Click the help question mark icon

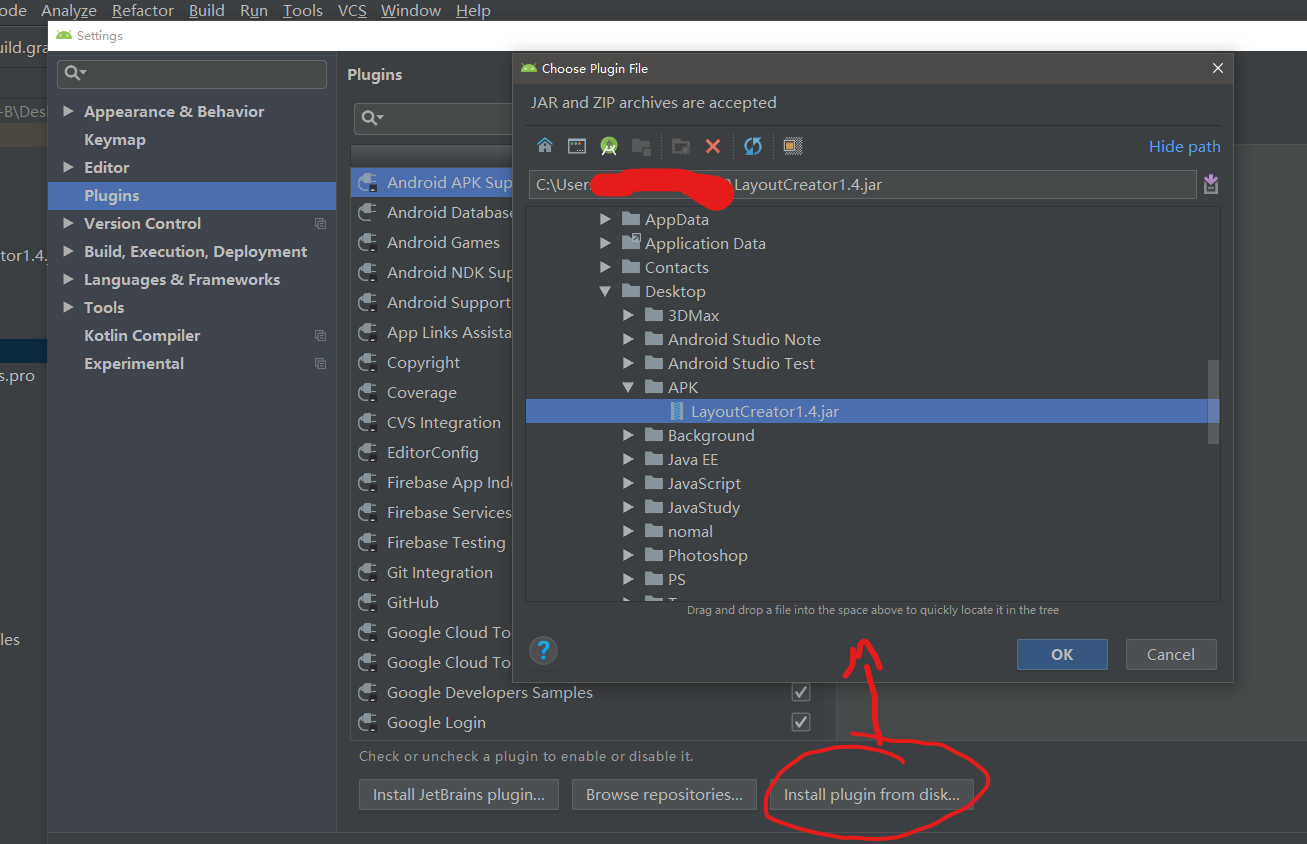coord(543,649)
